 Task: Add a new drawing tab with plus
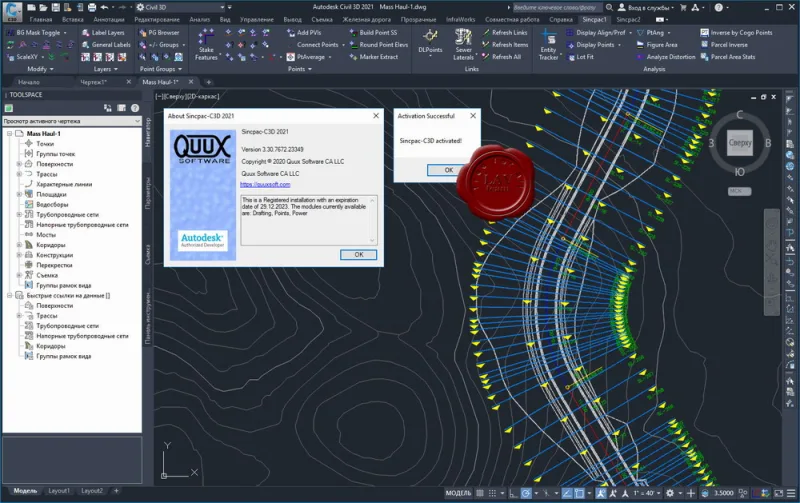[209, 82]
